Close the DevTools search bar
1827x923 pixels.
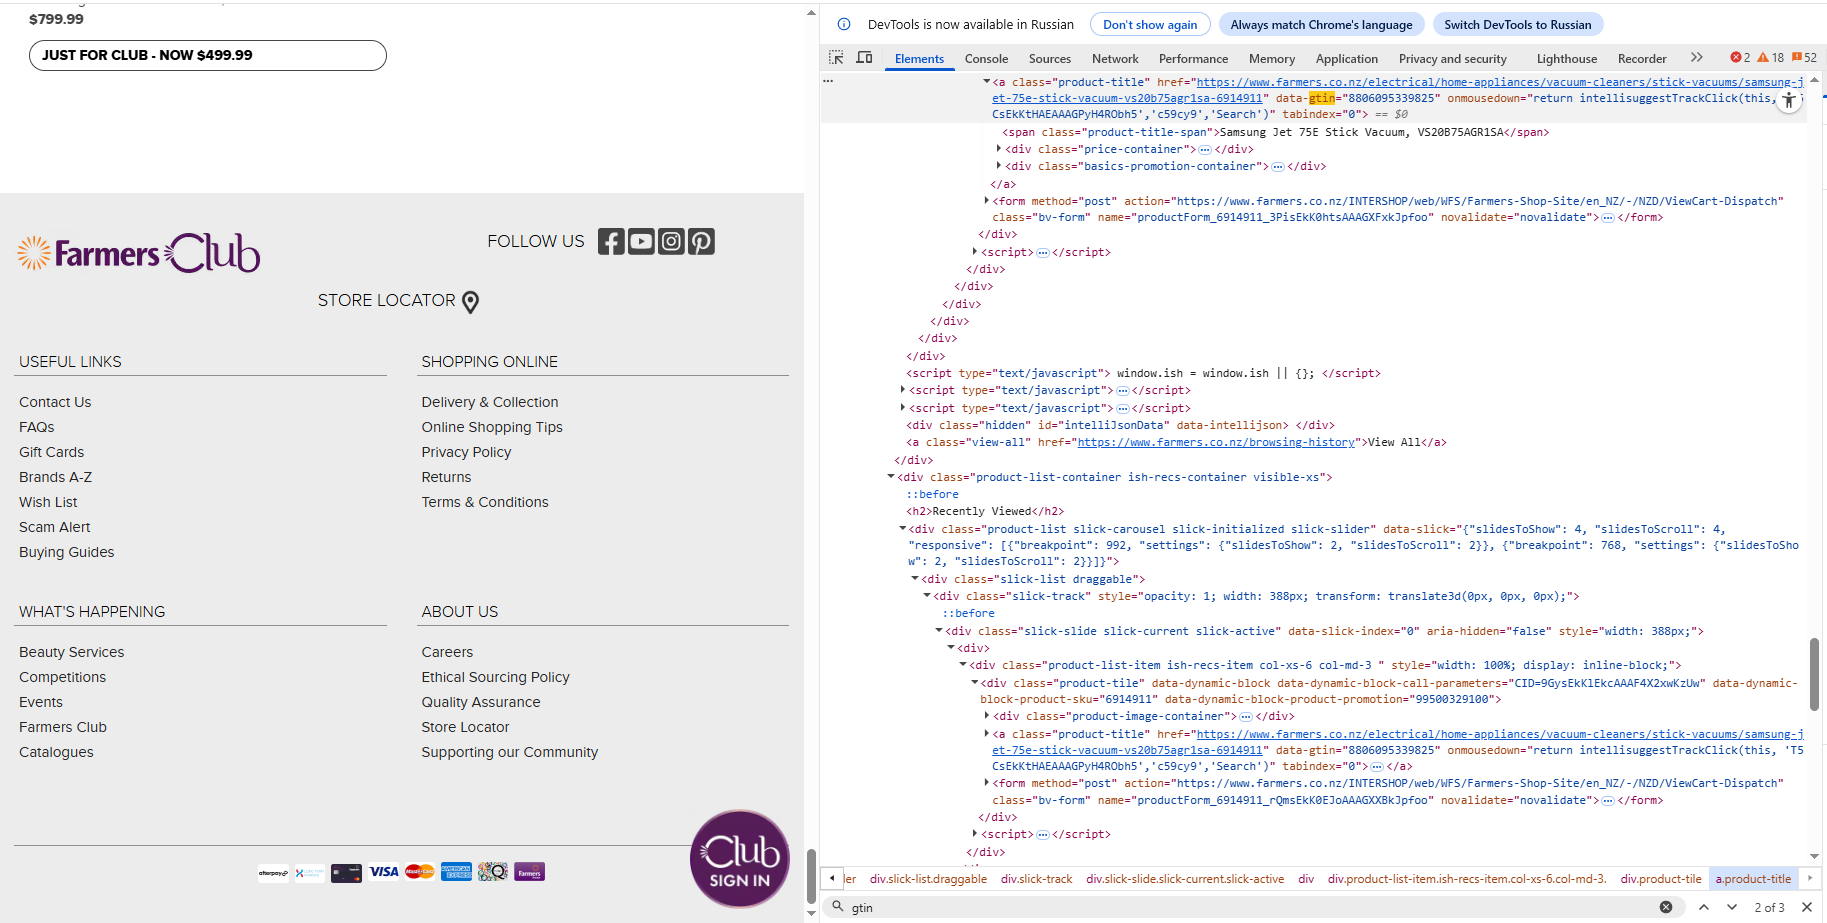point(1807,907)
